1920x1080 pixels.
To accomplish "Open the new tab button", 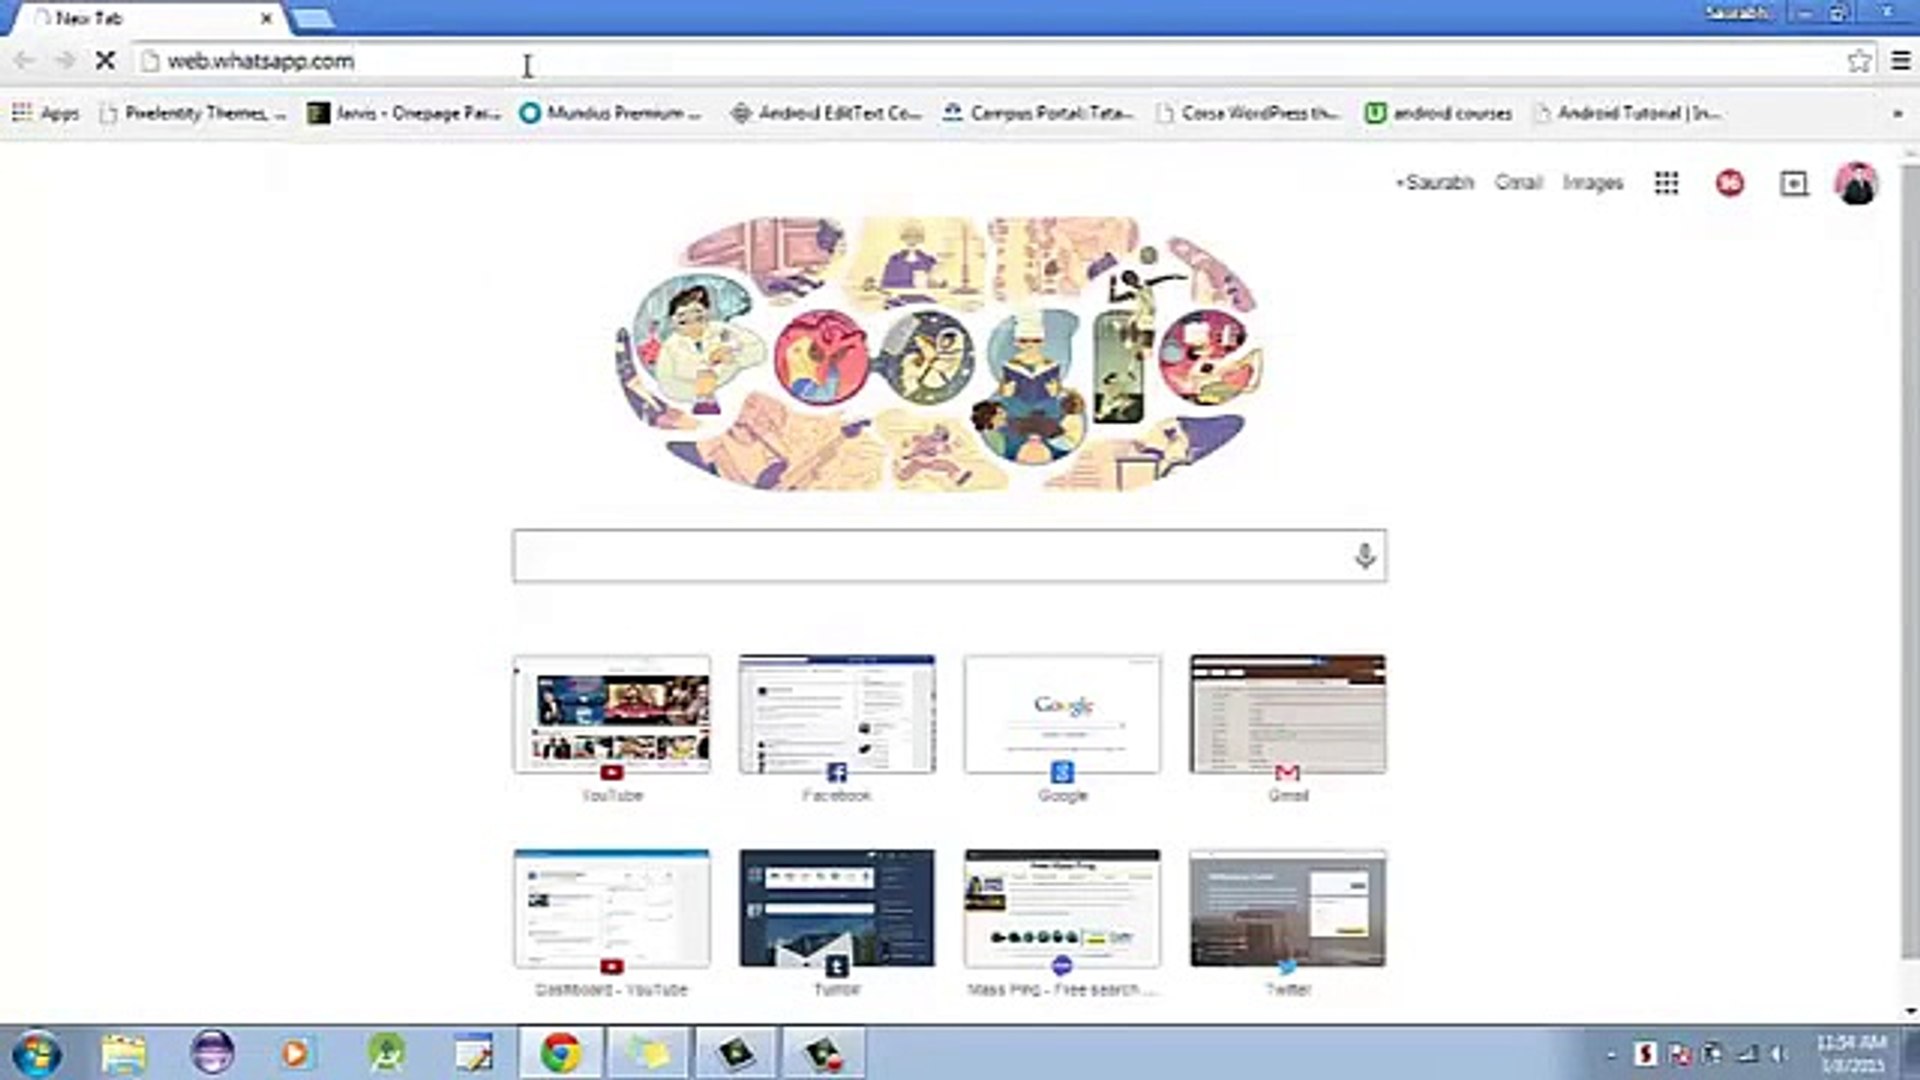I will (x=313, y=18).
